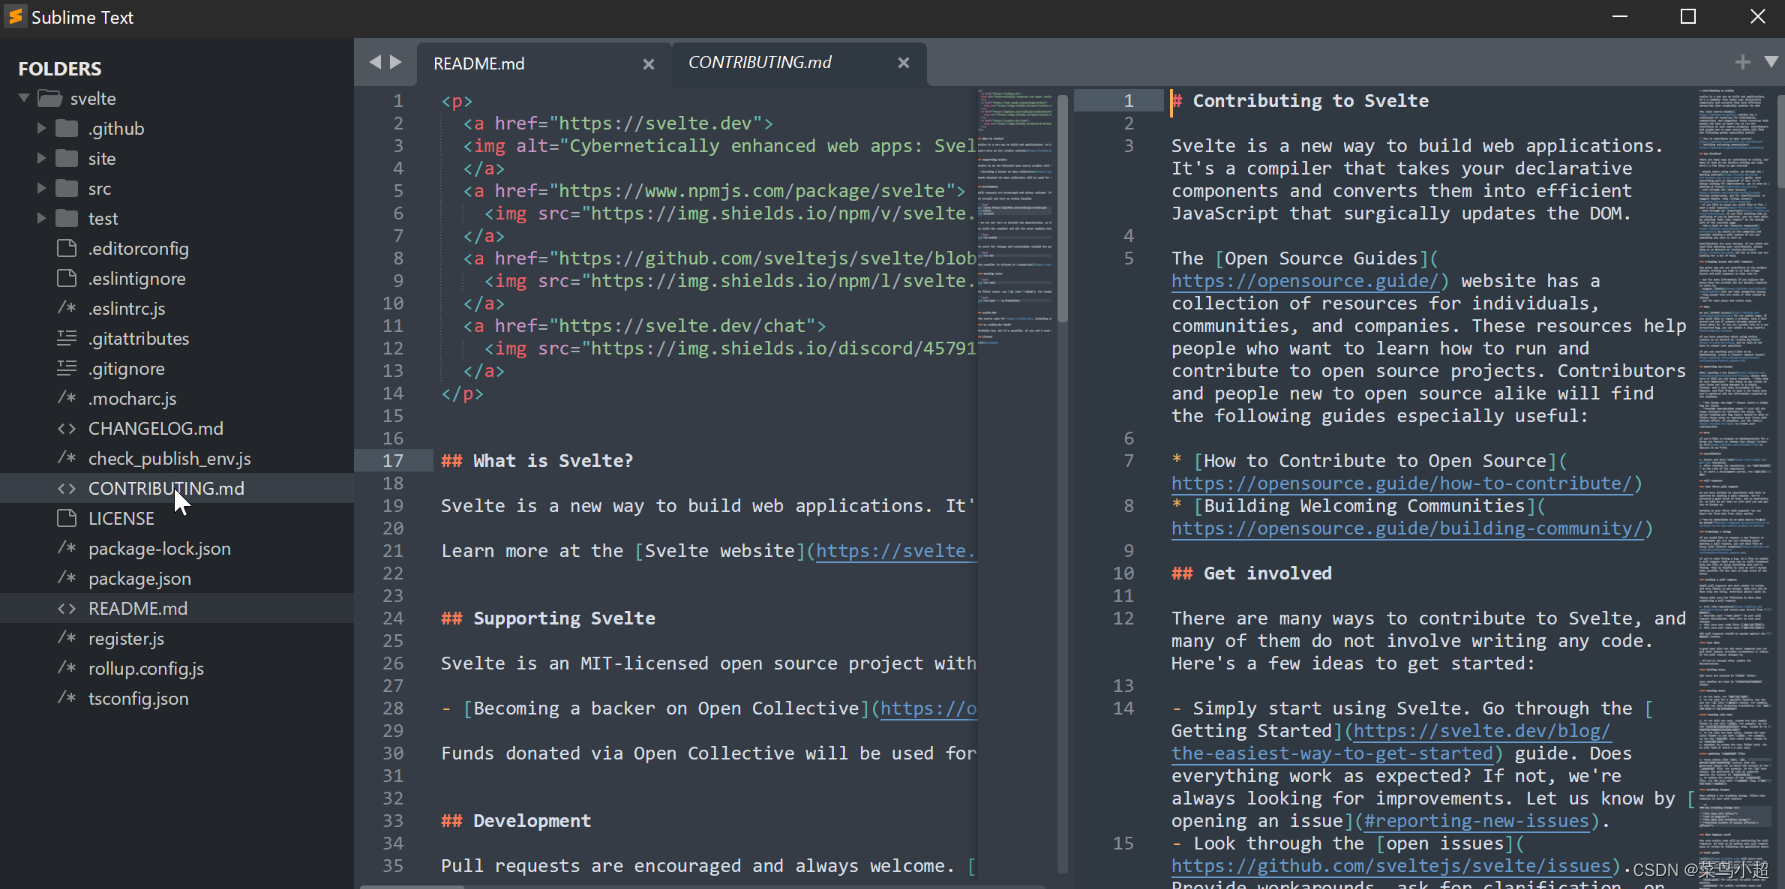This screenshot has width=1785, height=889.
Task: Expand the .github folder arrow
Action: point(41,128)
